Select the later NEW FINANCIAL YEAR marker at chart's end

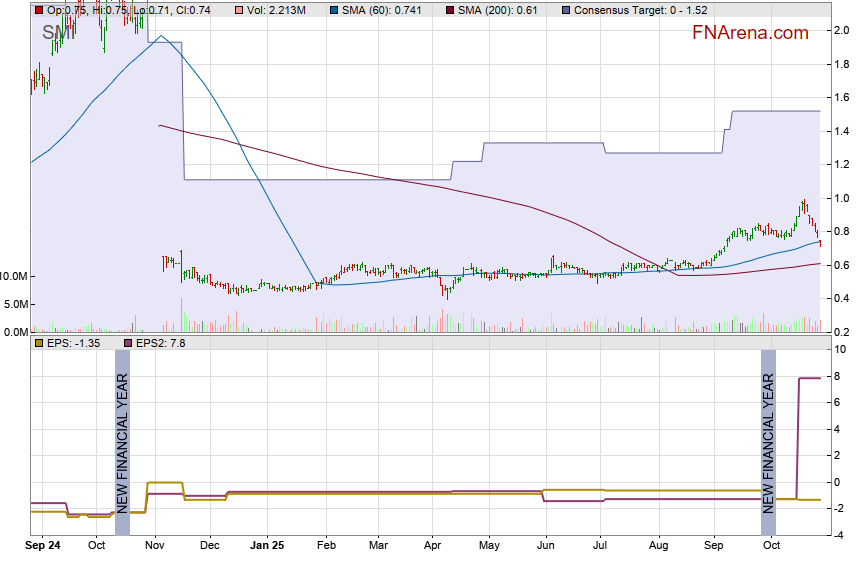point(768,442)
